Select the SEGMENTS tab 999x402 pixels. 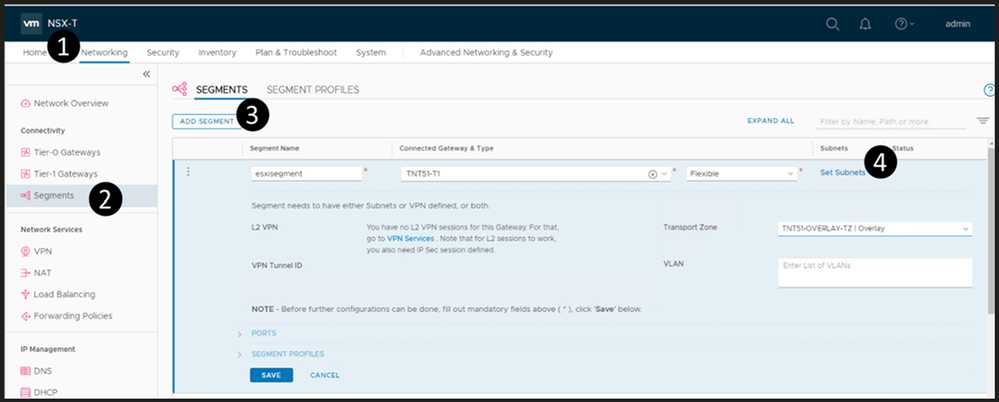click(221, 90)
